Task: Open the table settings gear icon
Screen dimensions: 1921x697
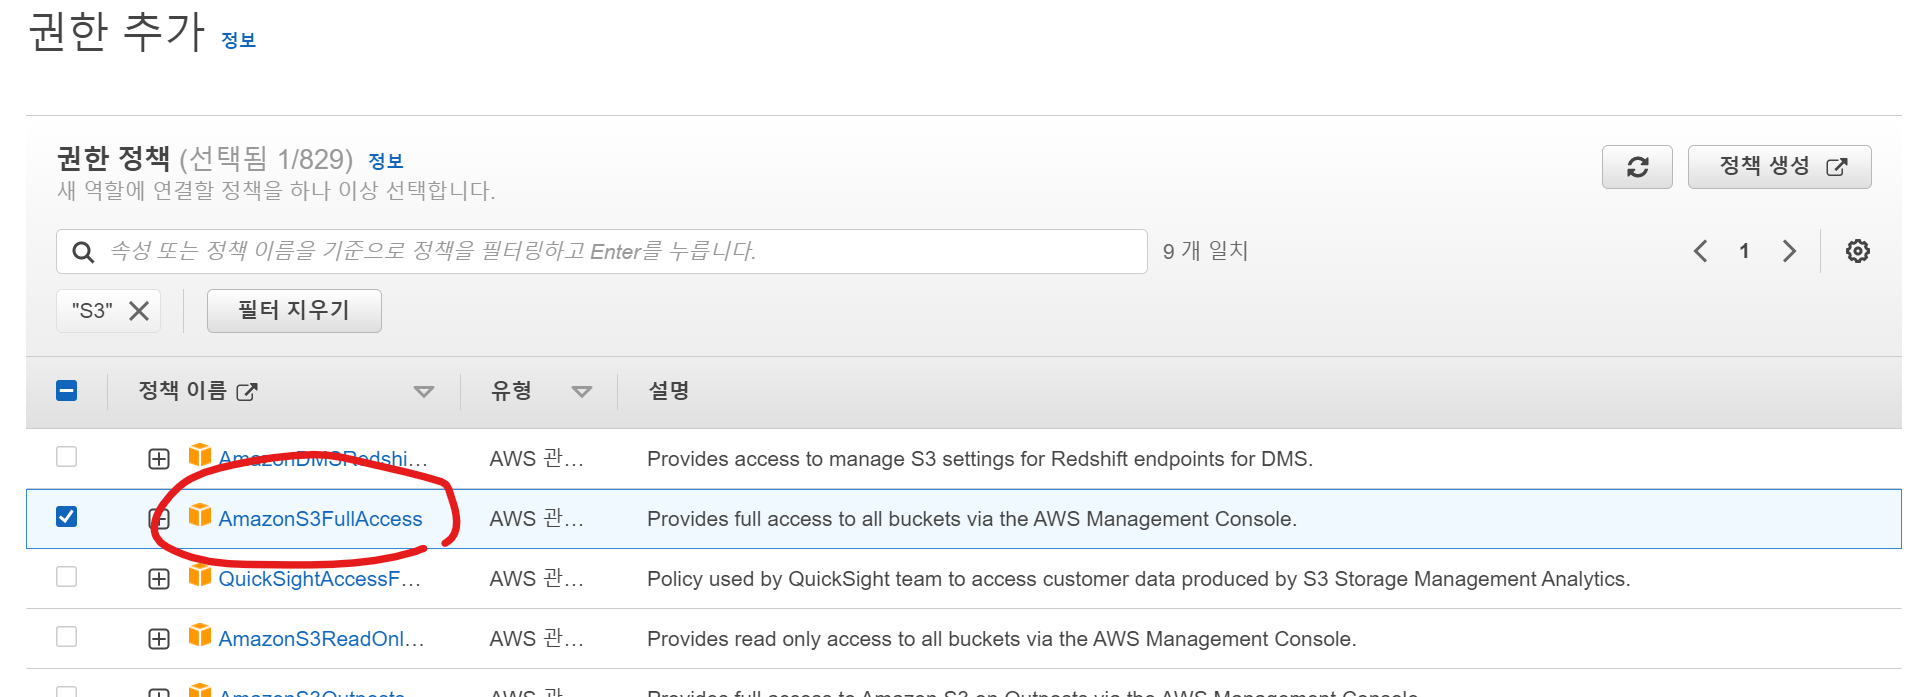Action: 1857,251
